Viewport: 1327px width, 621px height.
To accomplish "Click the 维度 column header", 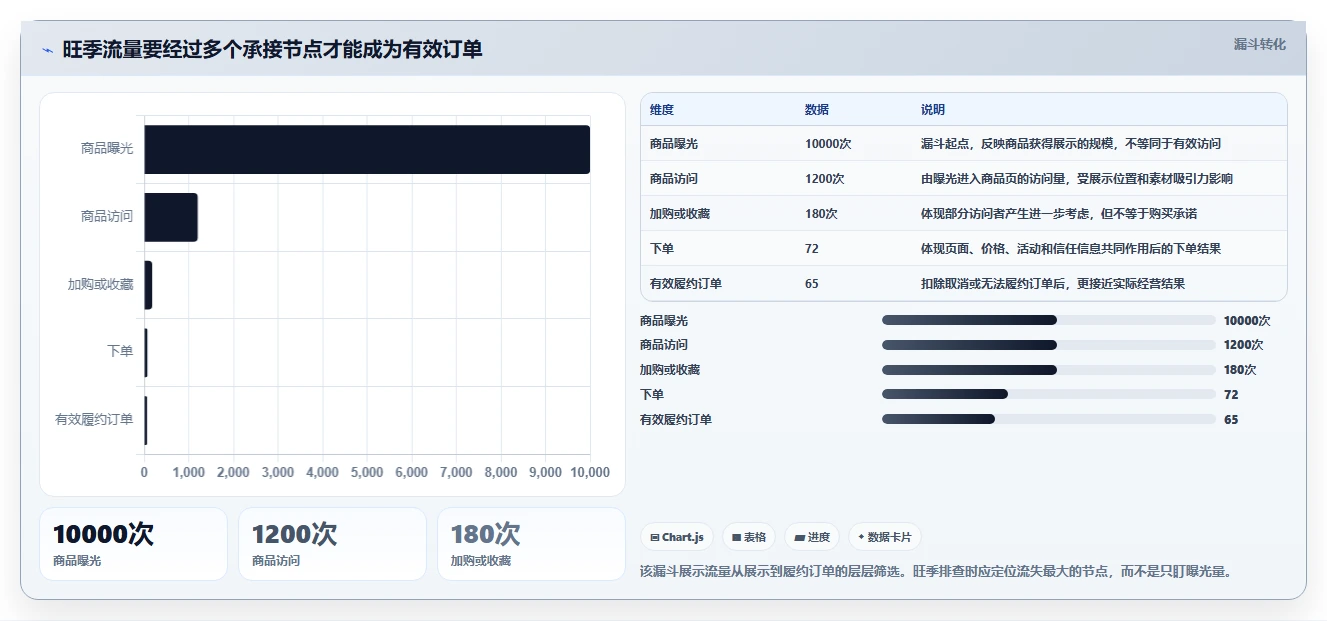I will [662, 110].
